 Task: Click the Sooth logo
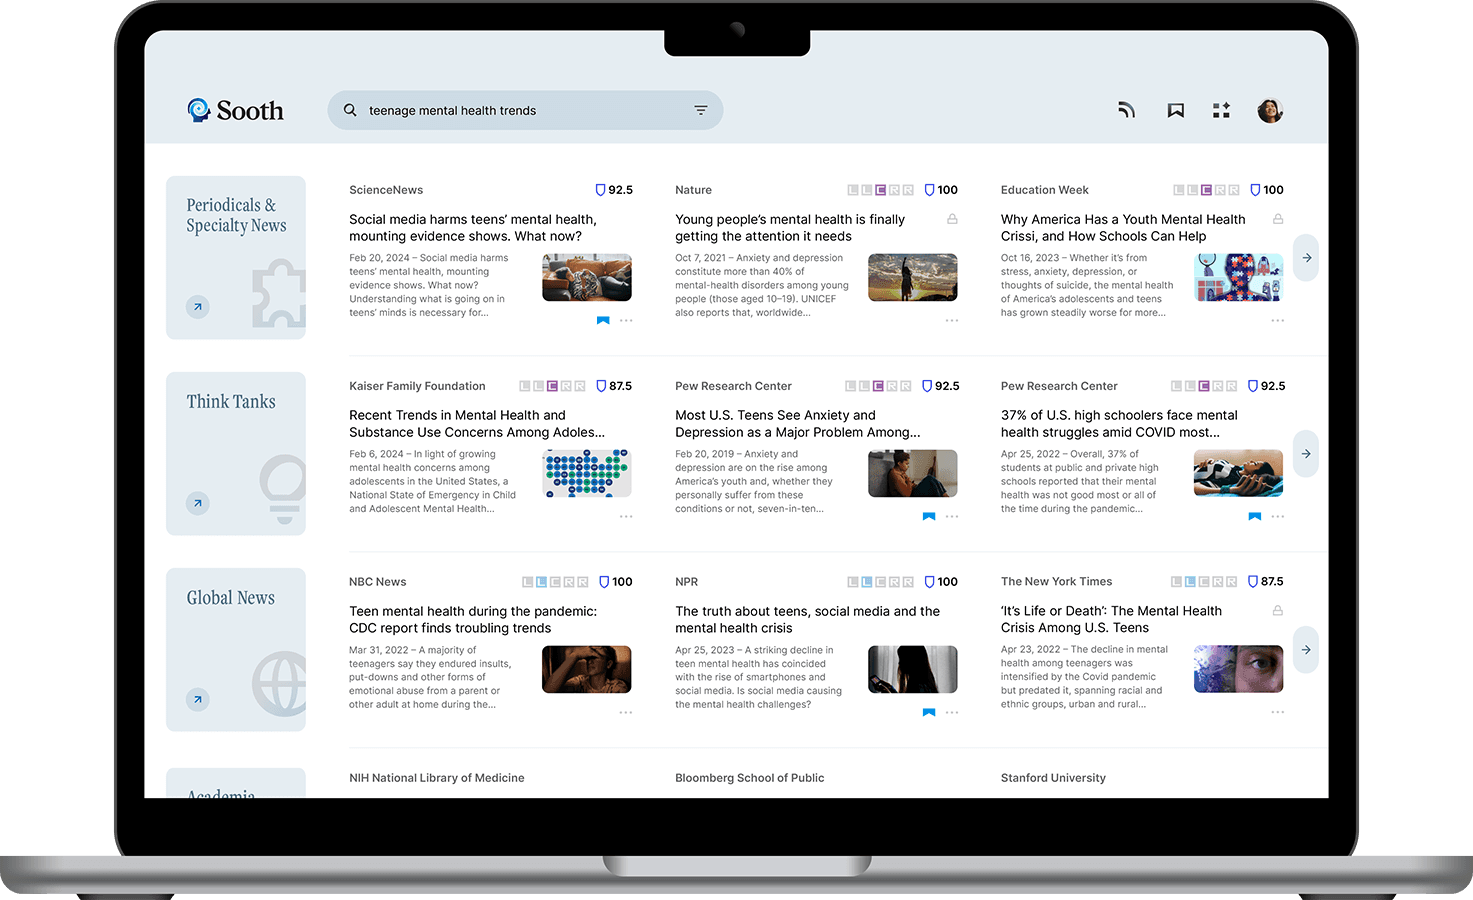pos(235,110)
